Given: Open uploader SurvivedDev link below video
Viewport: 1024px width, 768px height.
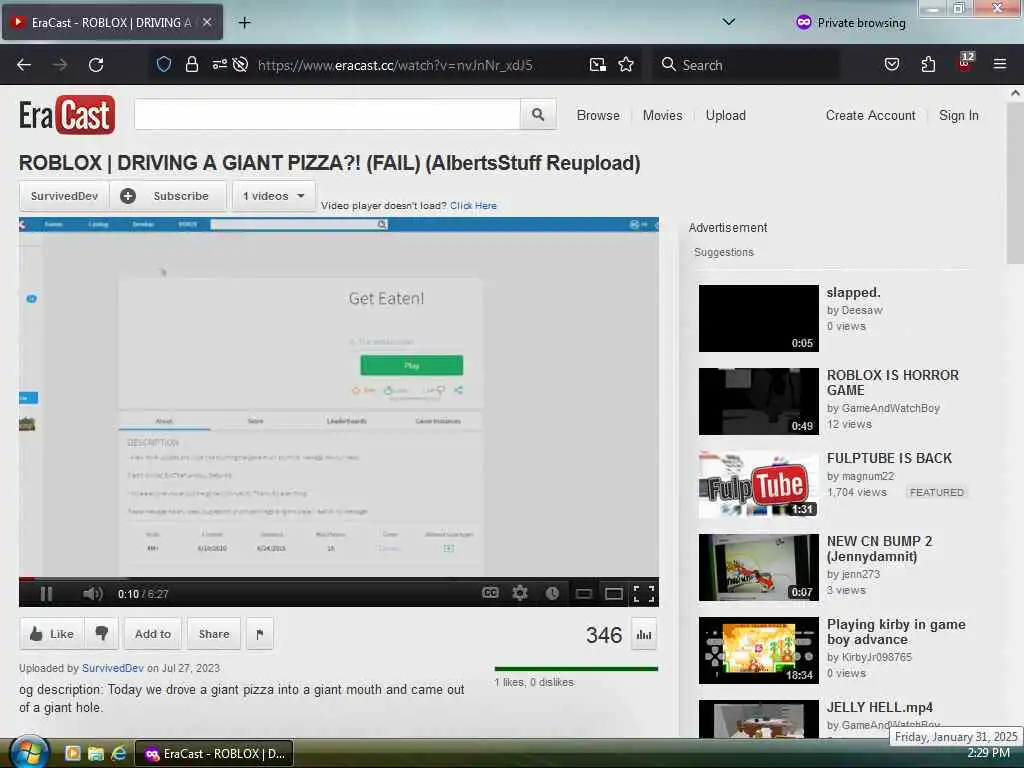Looking at the screenshot, I should click(112, 668).
